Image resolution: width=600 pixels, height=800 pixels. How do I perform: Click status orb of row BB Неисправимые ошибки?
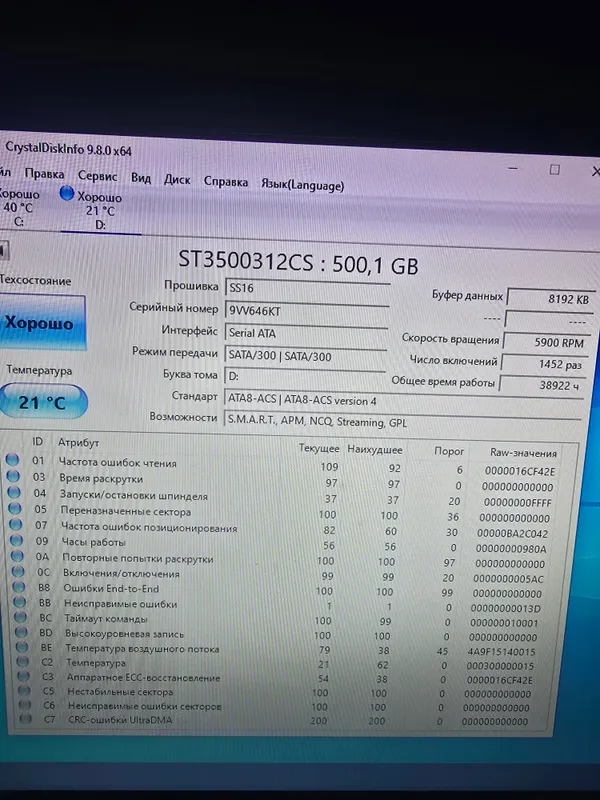click(x=20, y=602)
